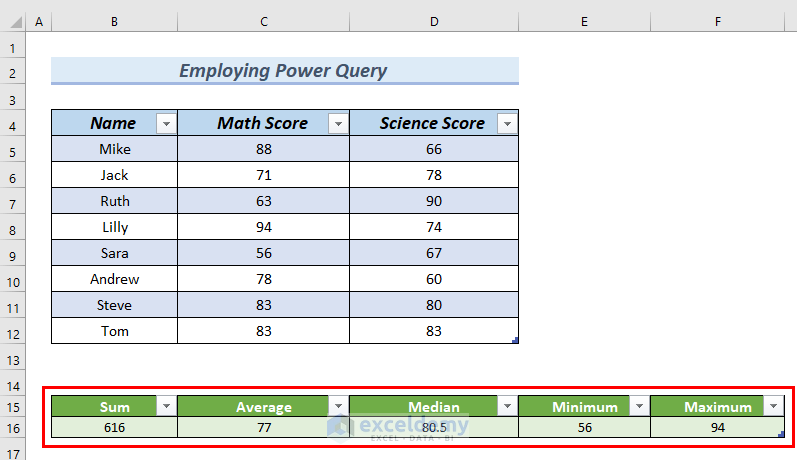The width and height of the screenshot is (797, 460).
Task: Open the Math Score filter dropdown
Action: point(339,124)
